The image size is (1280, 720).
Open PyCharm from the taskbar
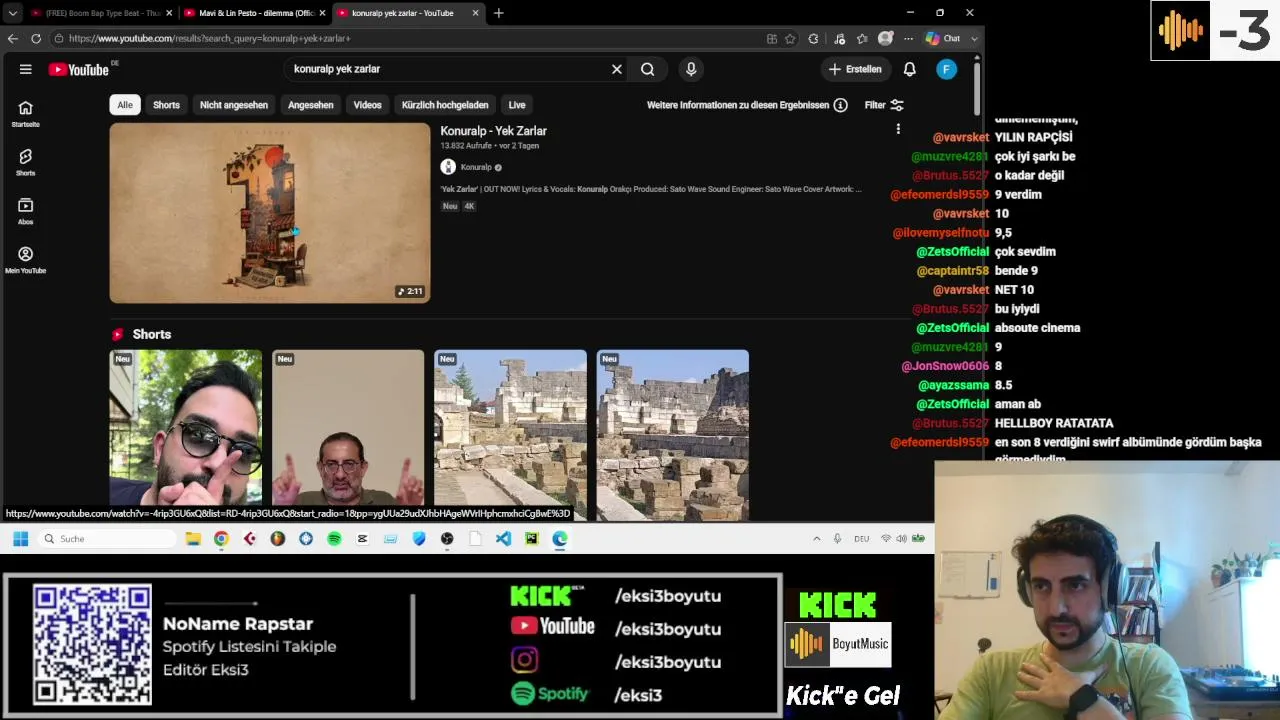coord(531,538)
